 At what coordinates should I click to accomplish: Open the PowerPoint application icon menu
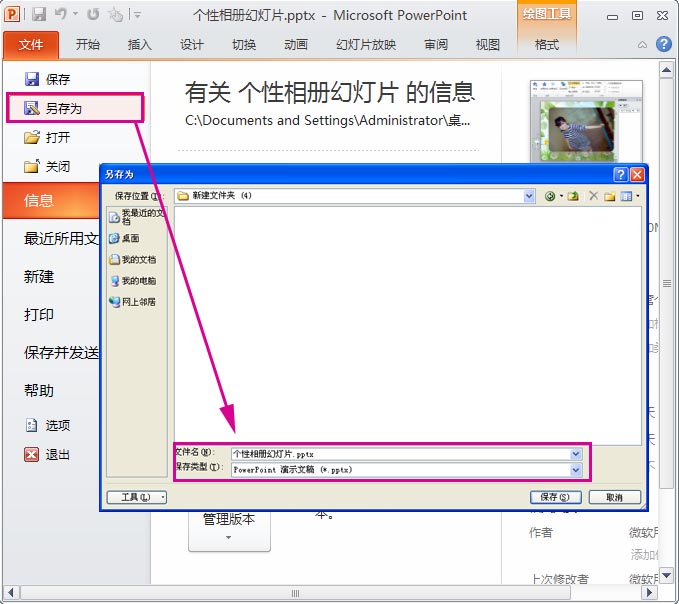(12, 15)
